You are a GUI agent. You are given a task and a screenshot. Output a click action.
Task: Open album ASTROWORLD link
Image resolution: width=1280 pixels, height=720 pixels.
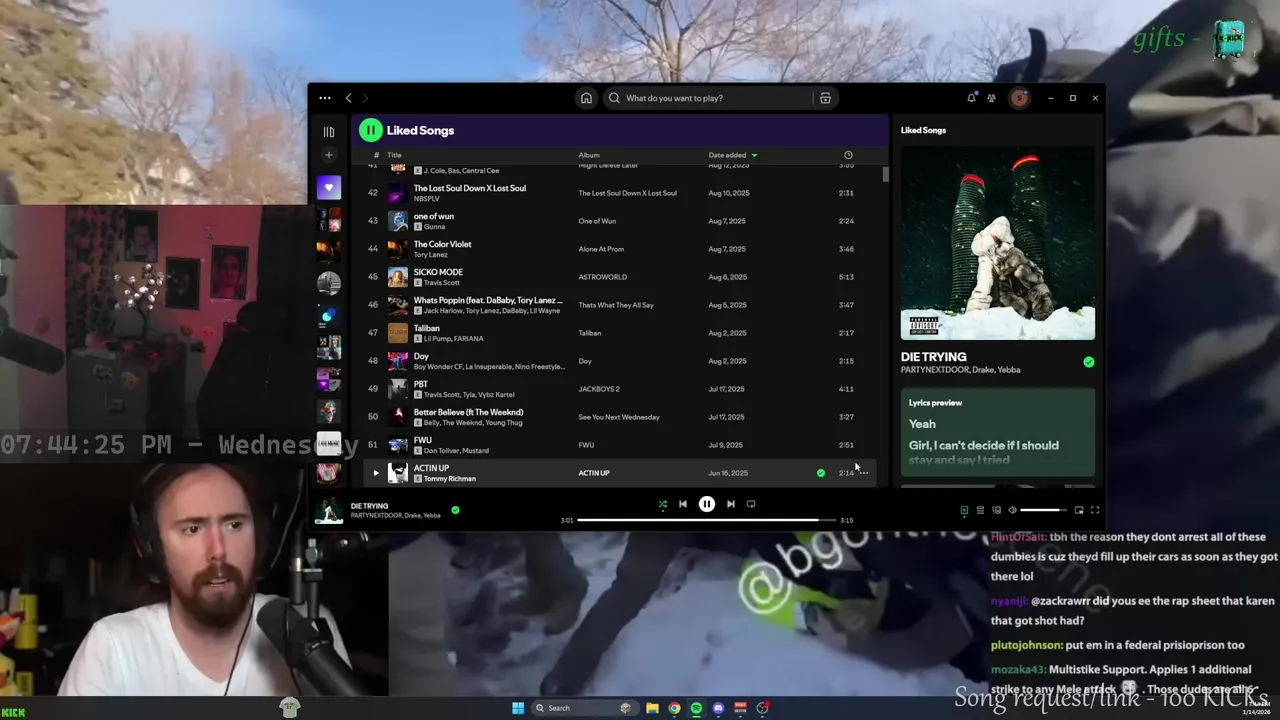point(603,277)
